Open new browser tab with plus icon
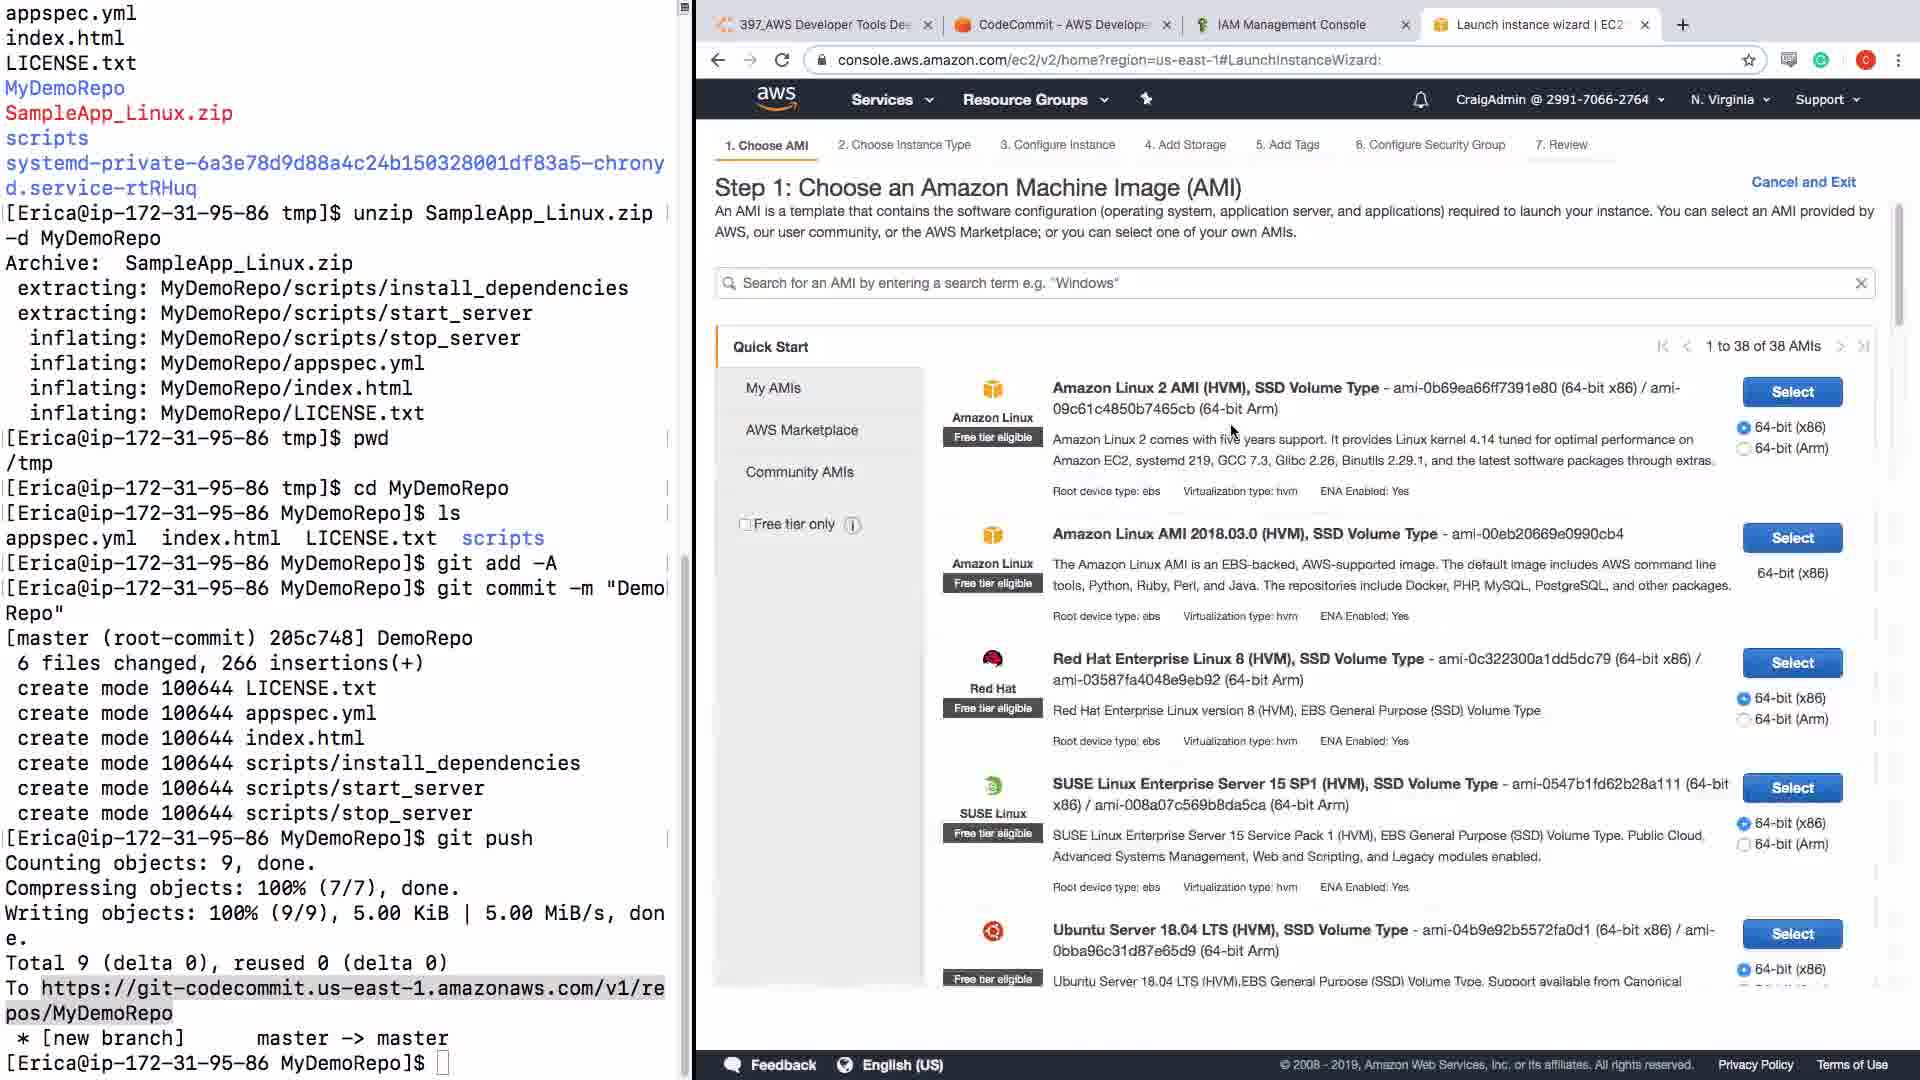Screen dimensions: 1920x1080 [1683, 25]
